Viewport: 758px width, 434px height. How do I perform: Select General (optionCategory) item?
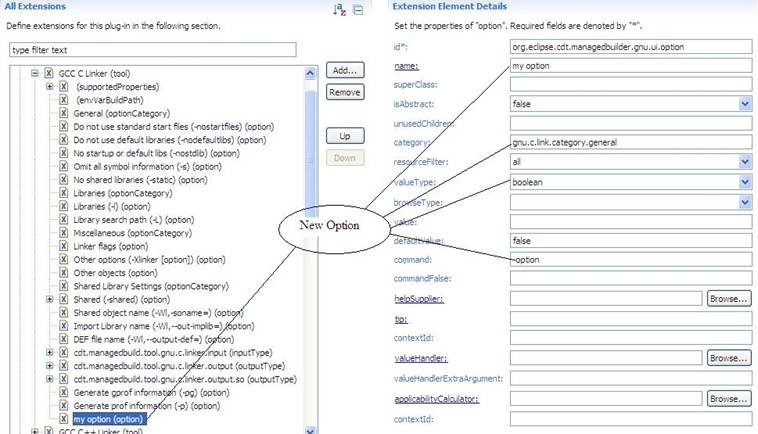[122, 114]
